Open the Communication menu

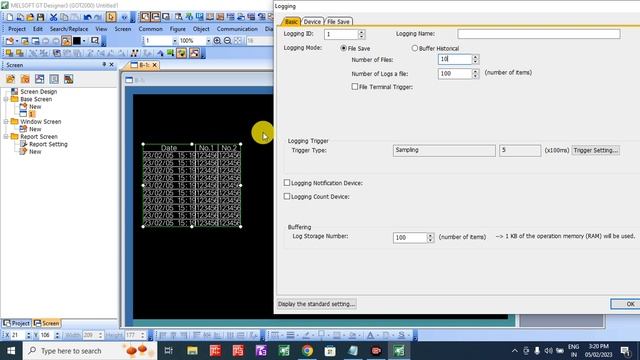[237, 29]
